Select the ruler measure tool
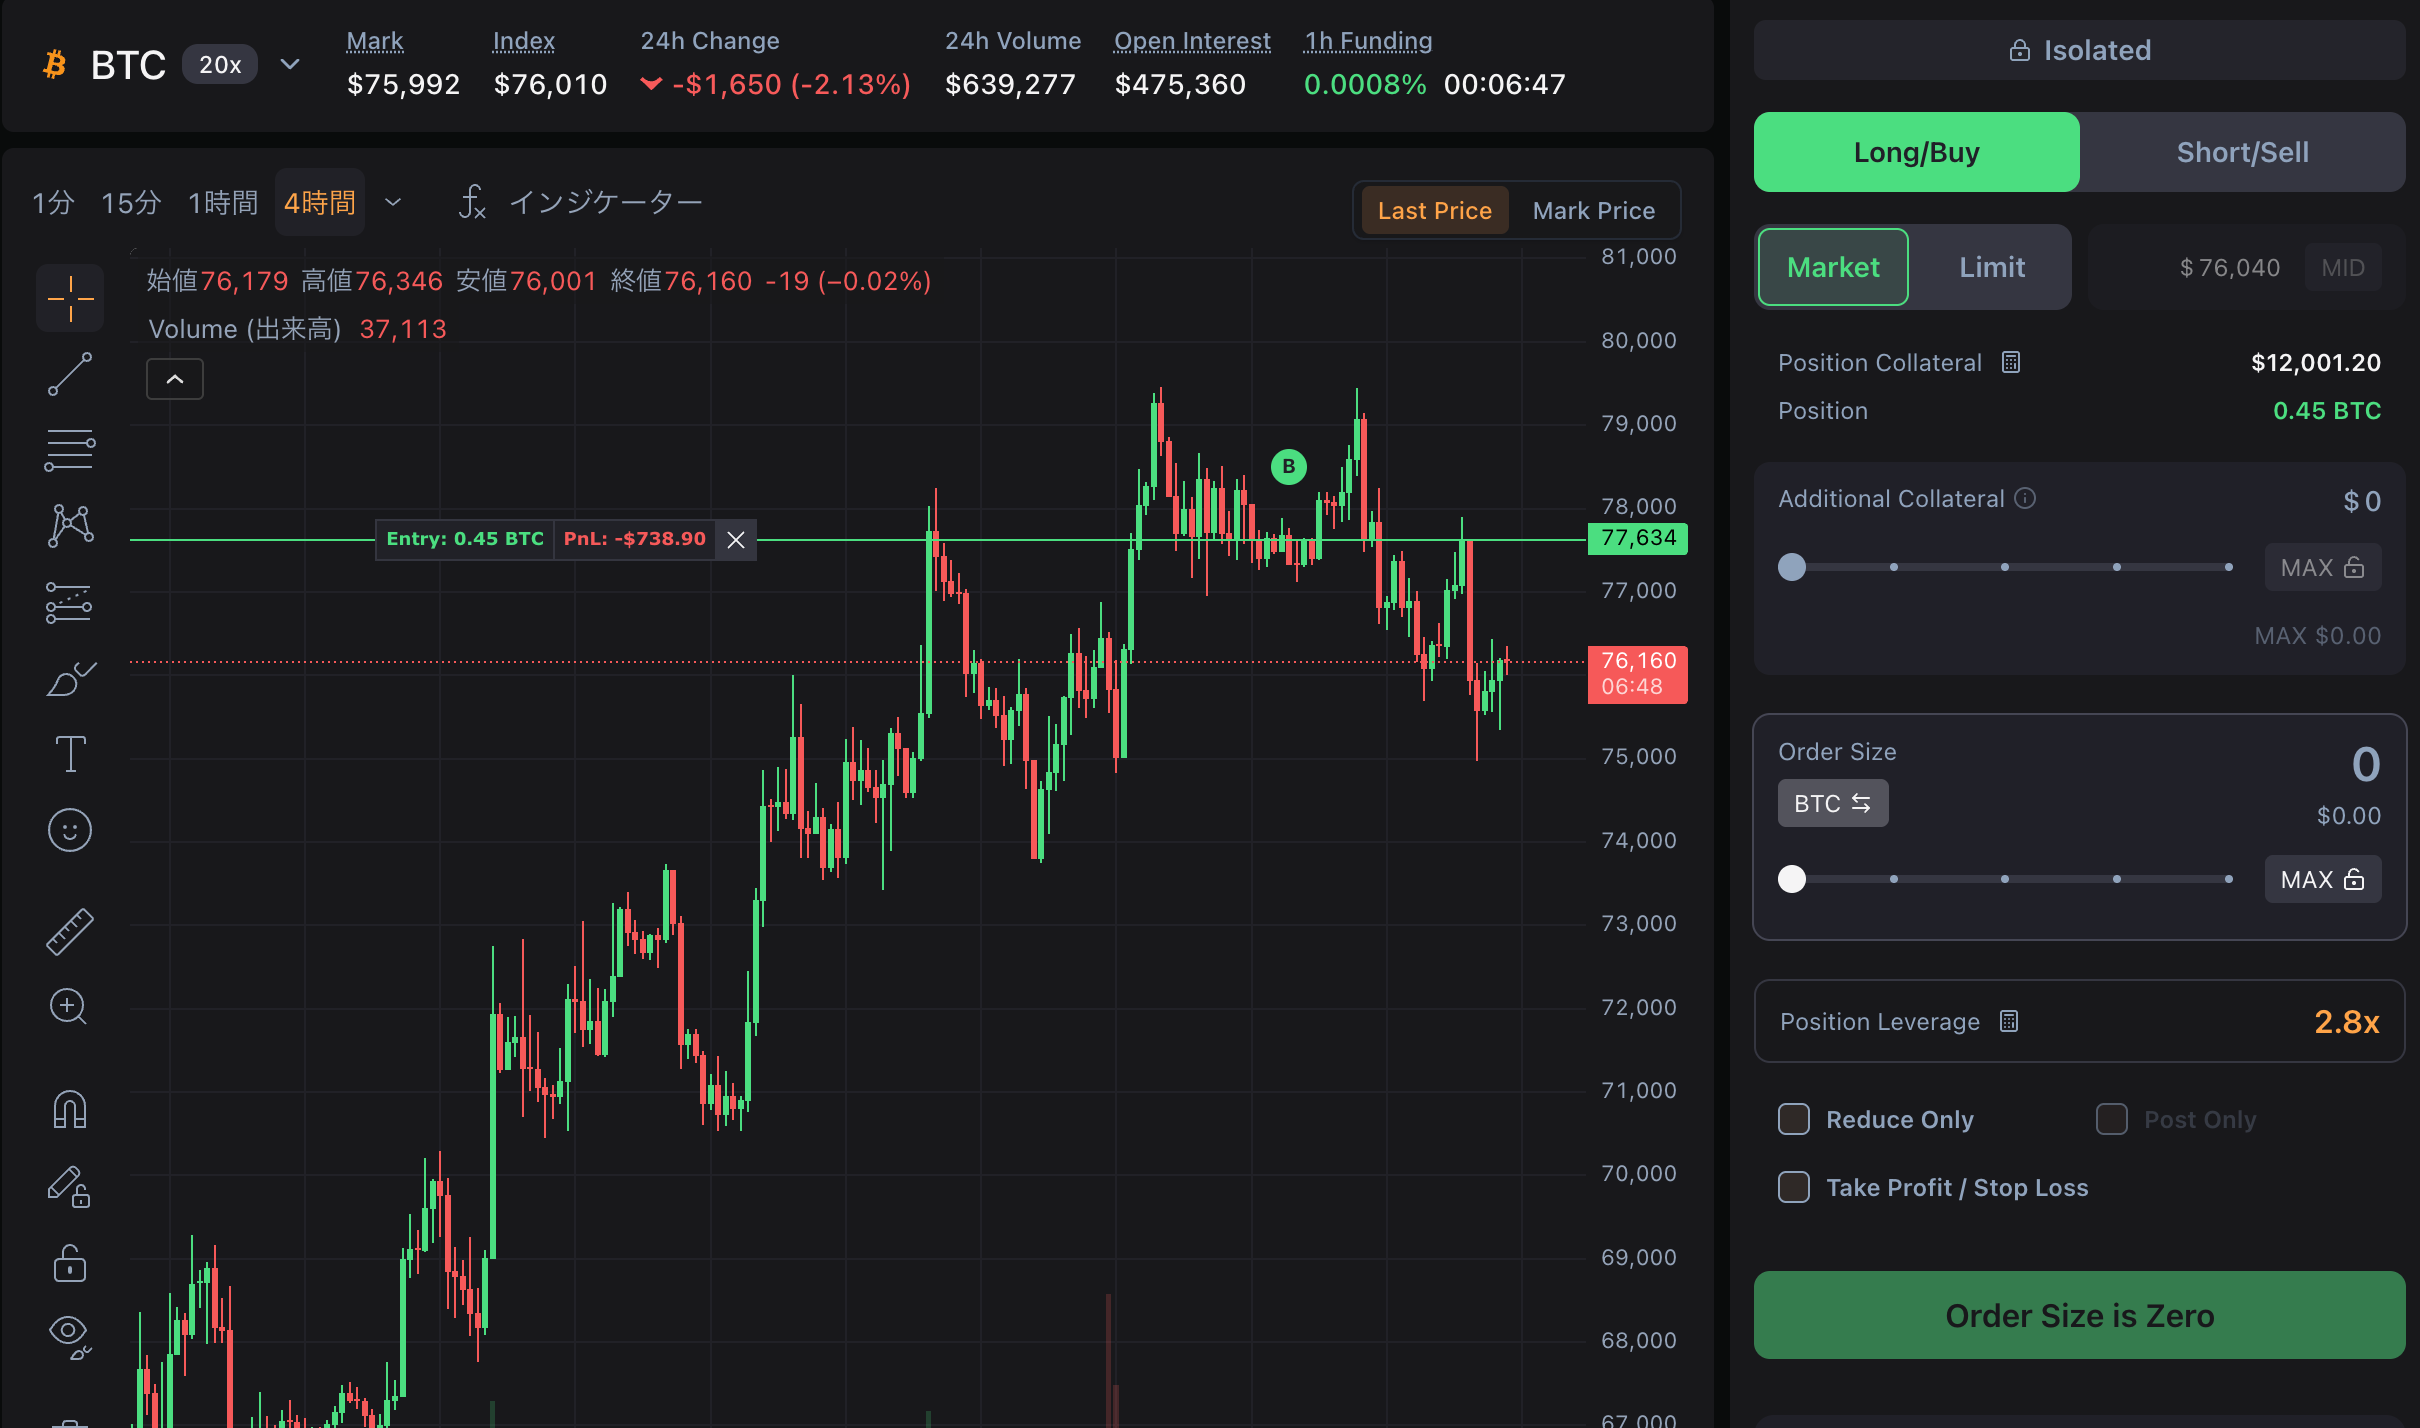This screenshot has width=2420, height=1428. tap(70, 931)
